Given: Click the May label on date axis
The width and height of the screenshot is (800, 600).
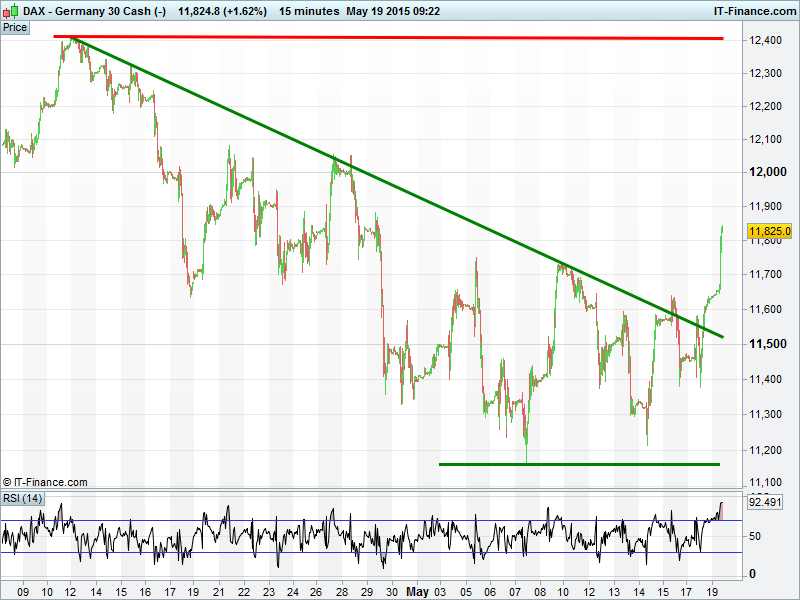Looking at the screenshot, I should click(418, 591).
